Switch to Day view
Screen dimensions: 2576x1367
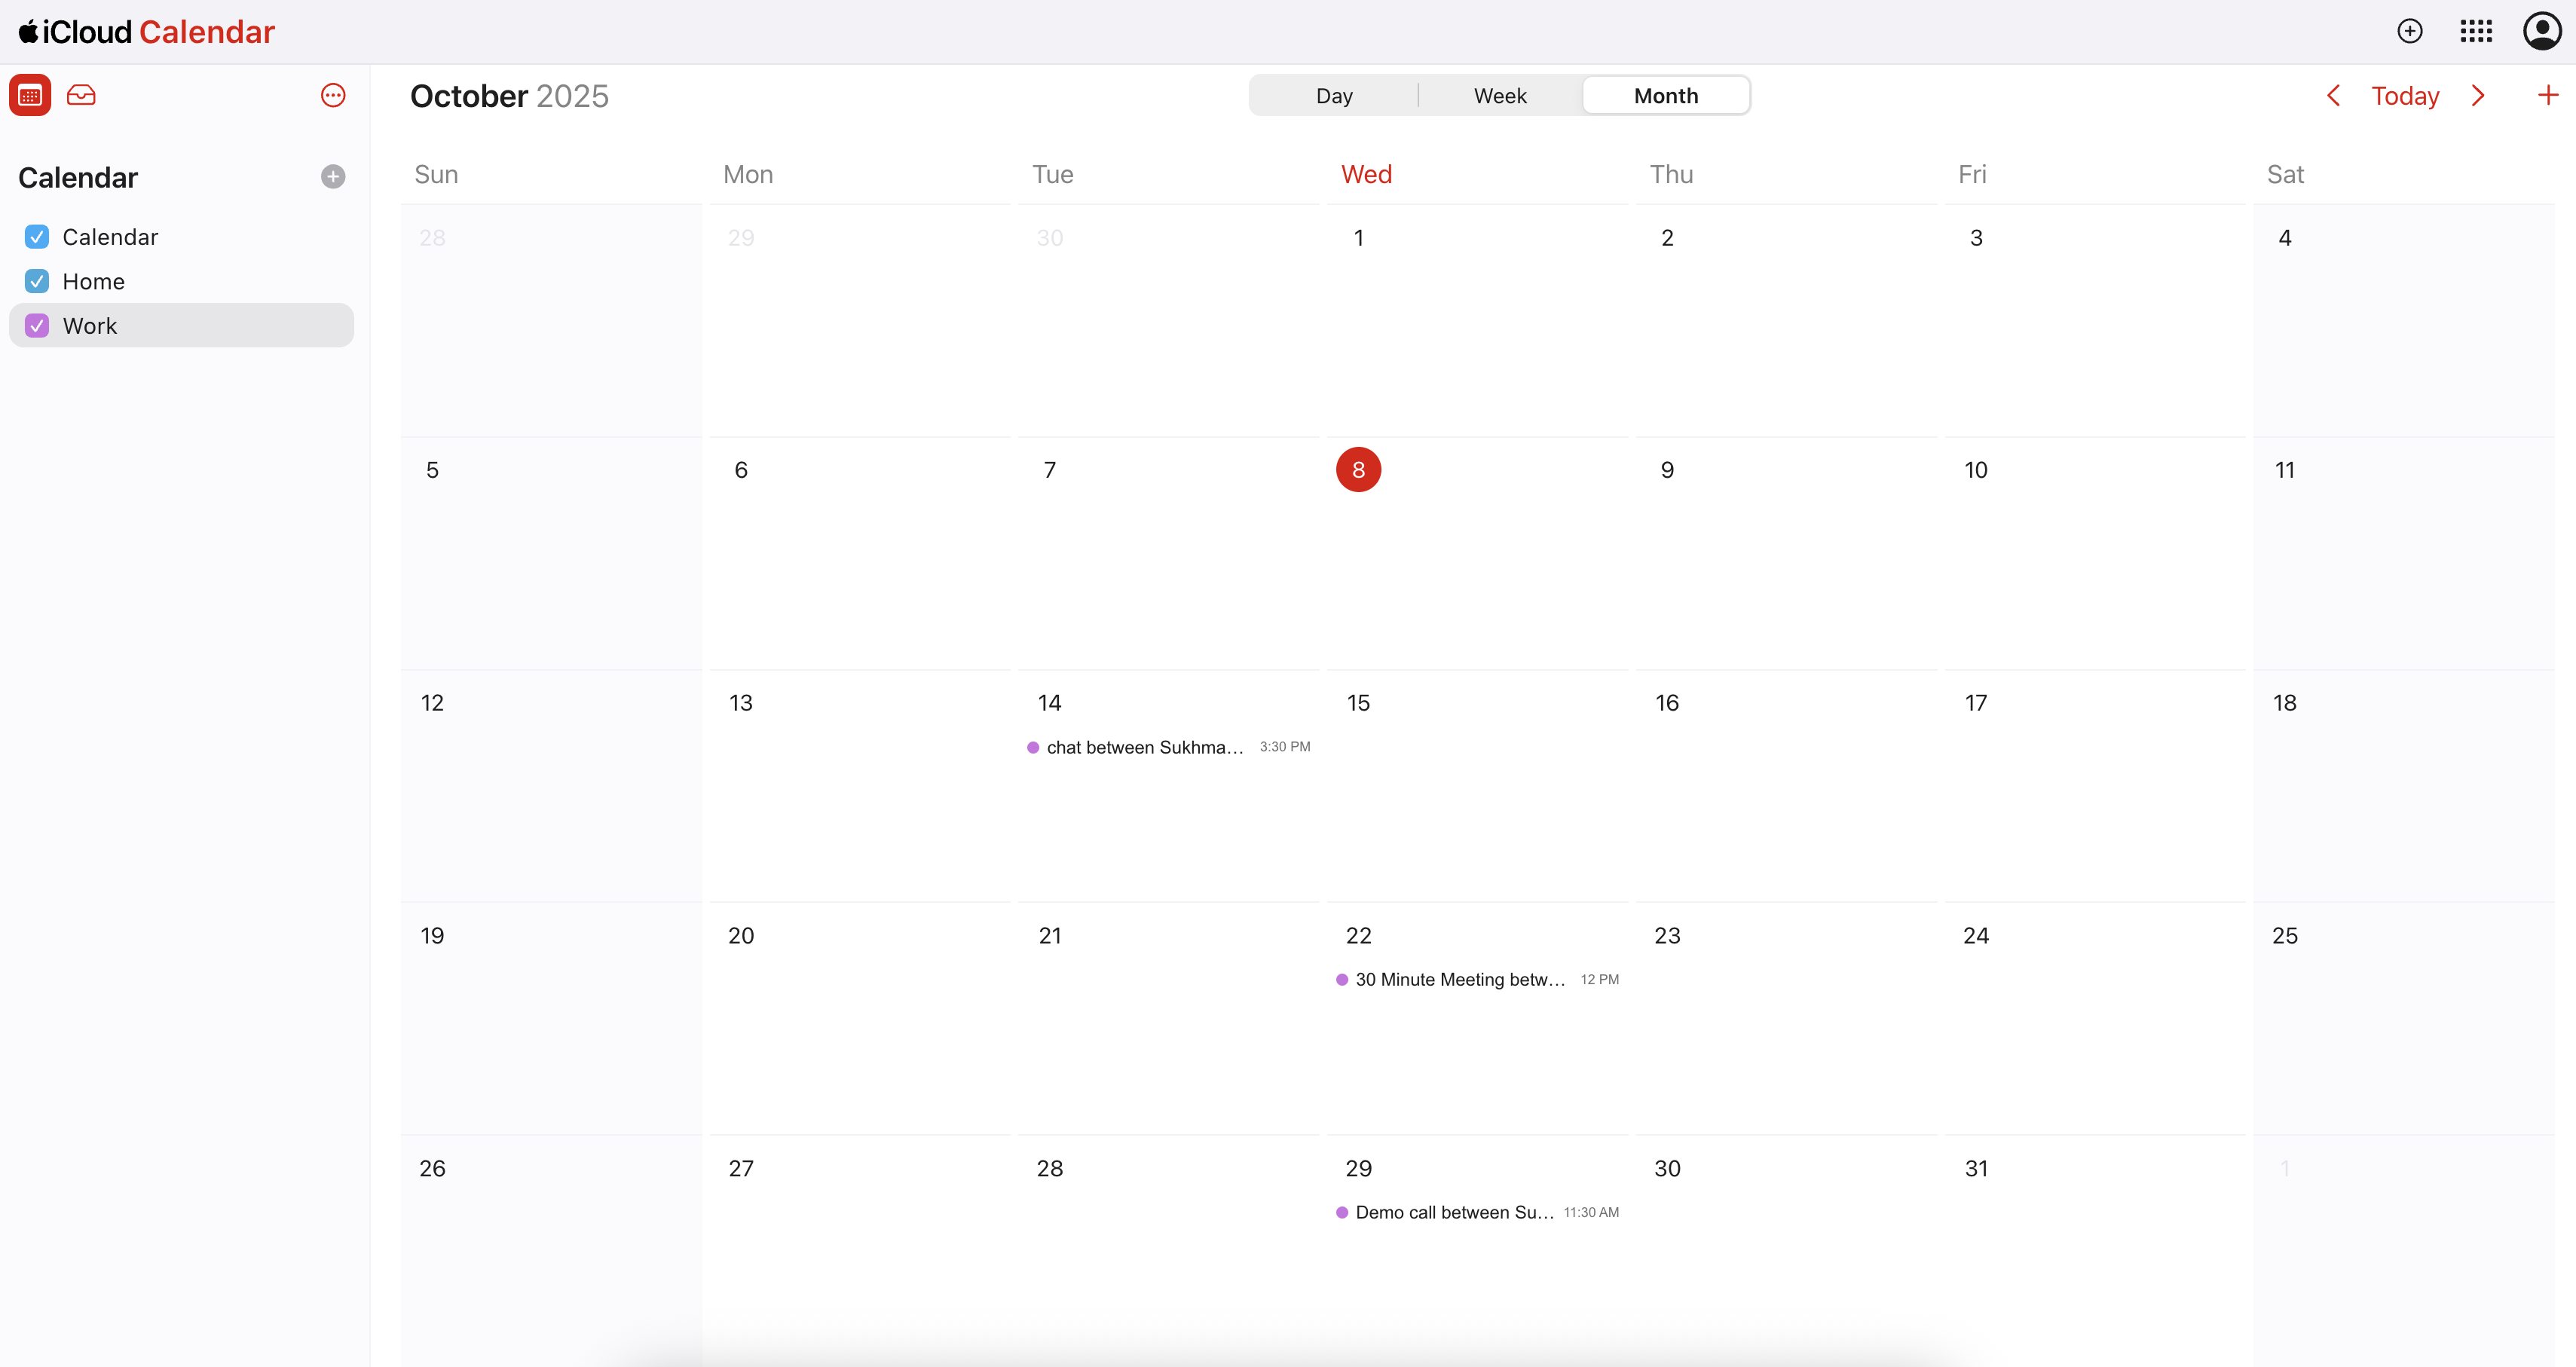(1333, 95)
